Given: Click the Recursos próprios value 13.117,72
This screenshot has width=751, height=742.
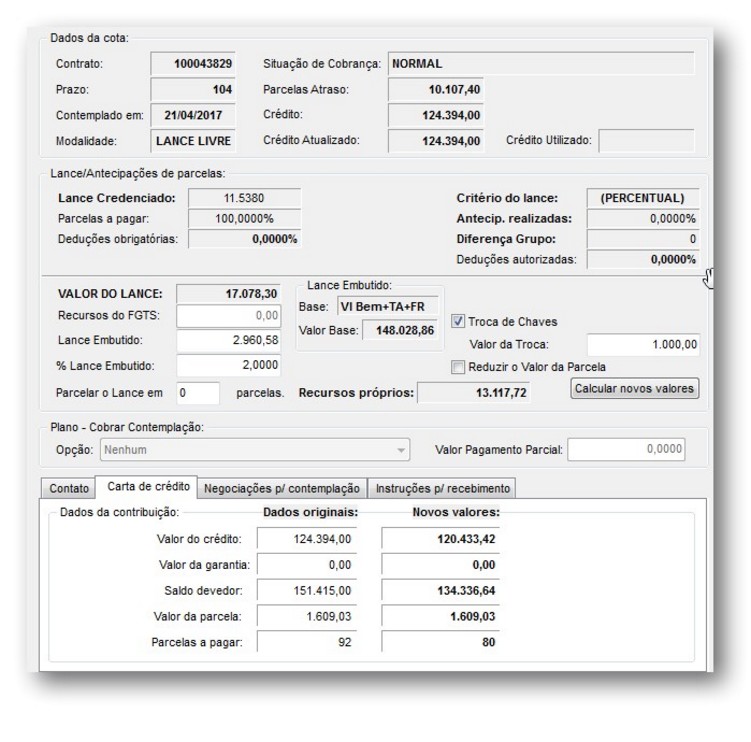Looking at the screenshot, I should (x=473, y=393).
